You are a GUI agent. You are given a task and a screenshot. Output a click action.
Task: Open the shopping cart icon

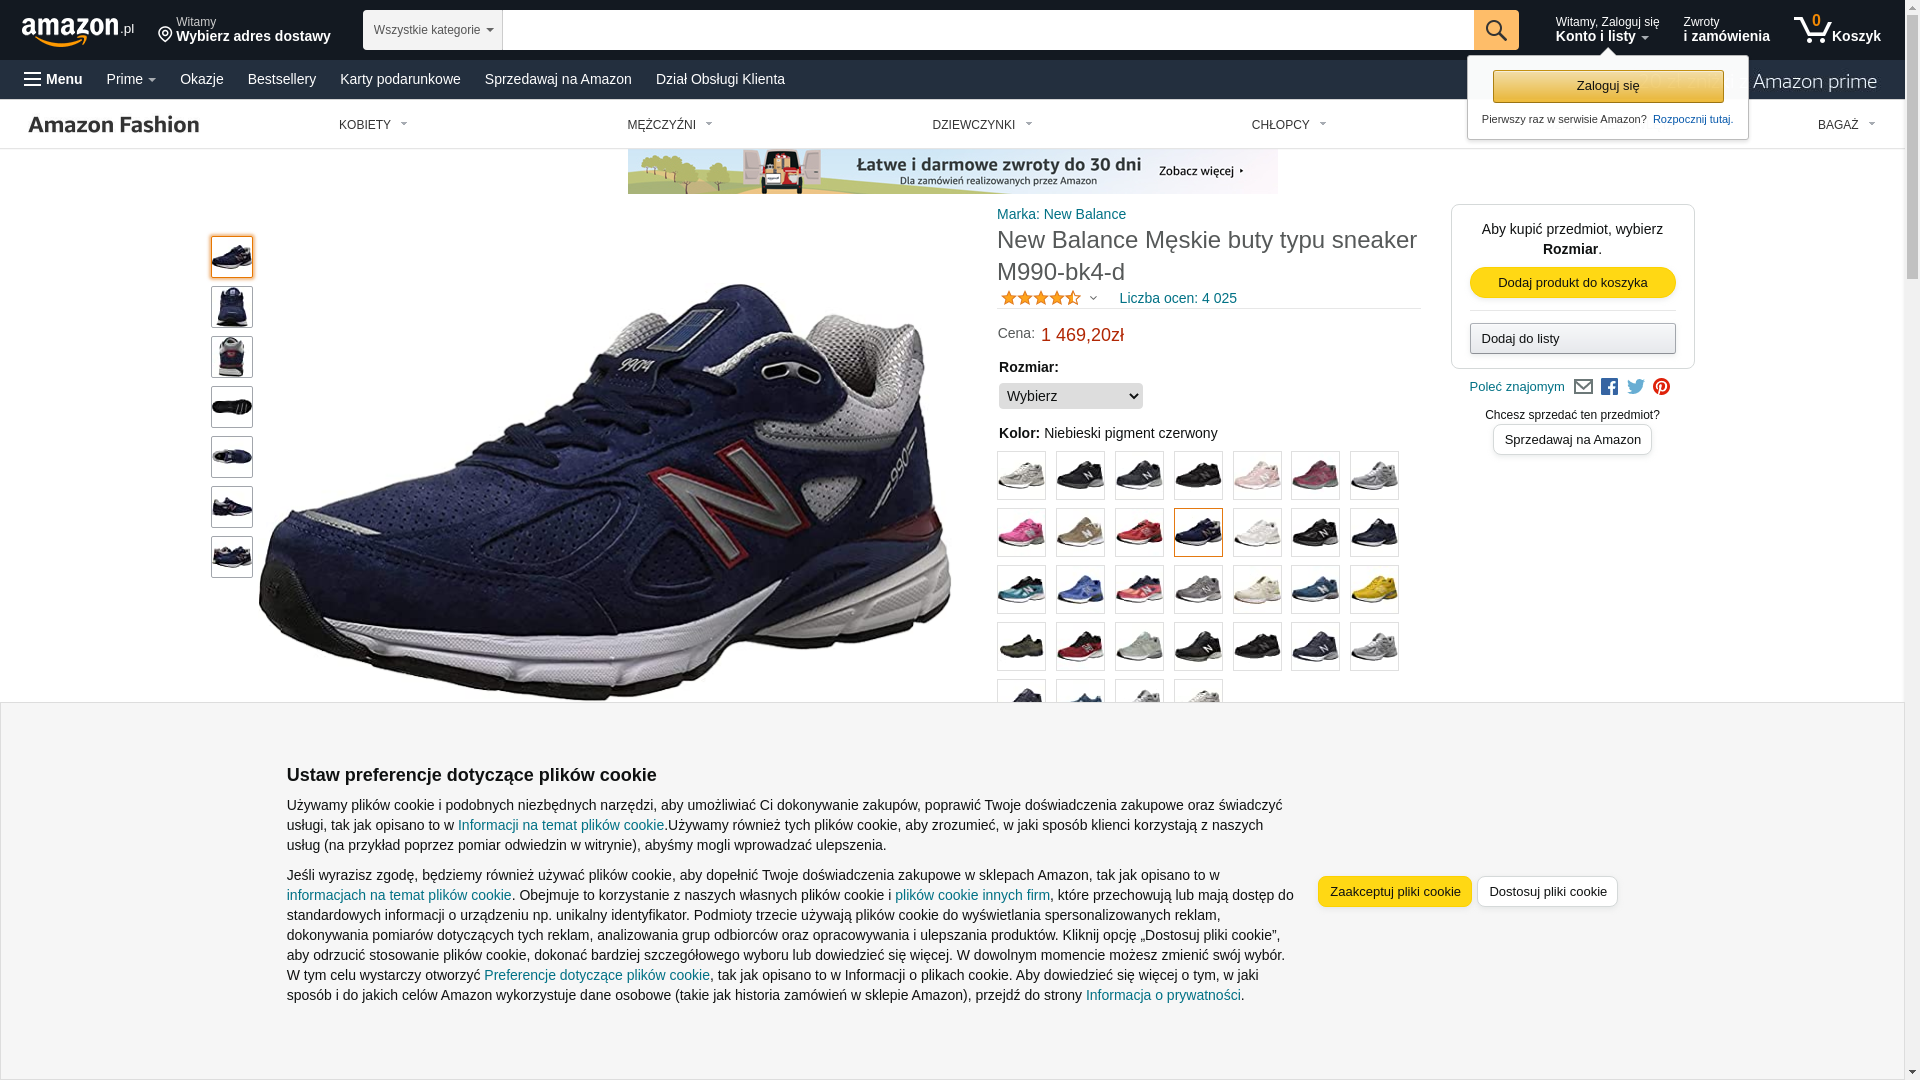click(1837, 30)
